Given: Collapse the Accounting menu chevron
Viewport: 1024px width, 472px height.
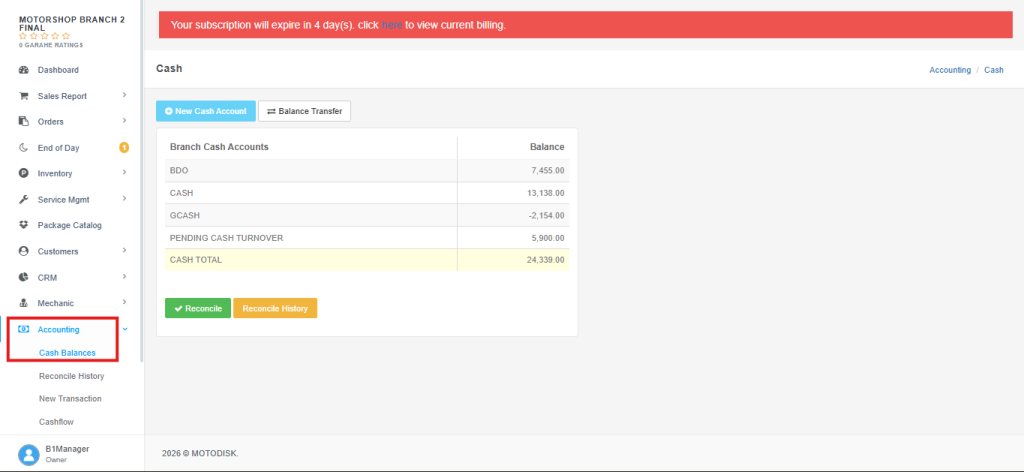Looking at the screenshot, I should coord(125,329).
